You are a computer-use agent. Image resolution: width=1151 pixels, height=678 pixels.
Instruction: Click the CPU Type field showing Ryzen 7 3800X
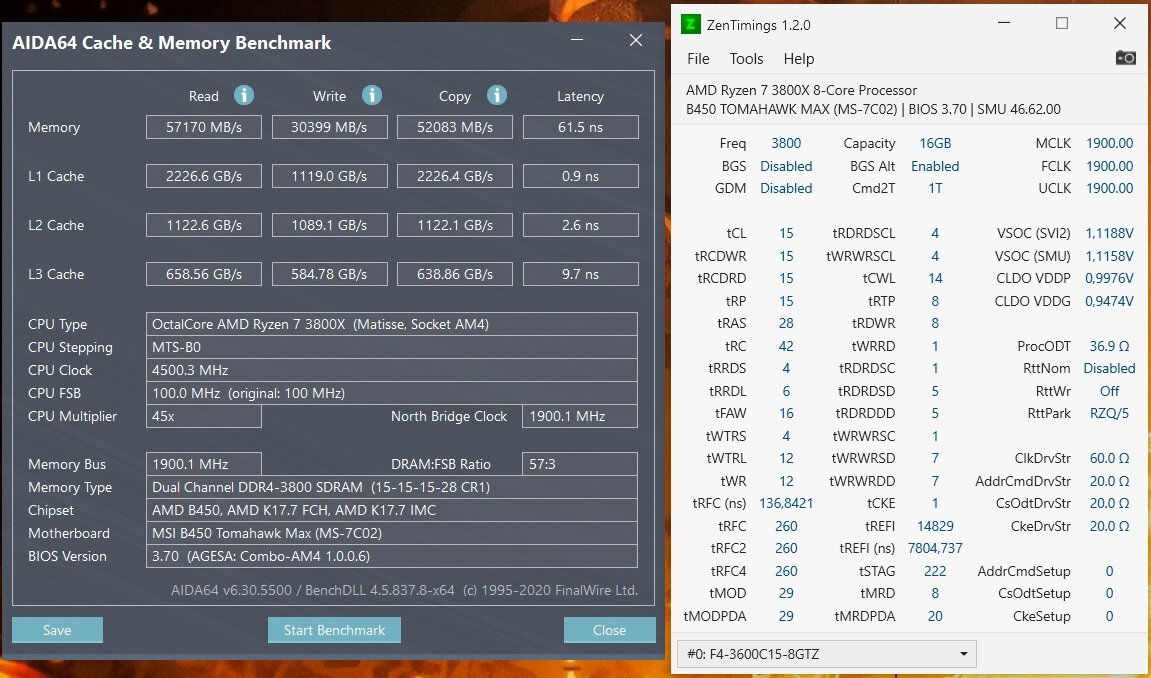[x=392, y=324]
